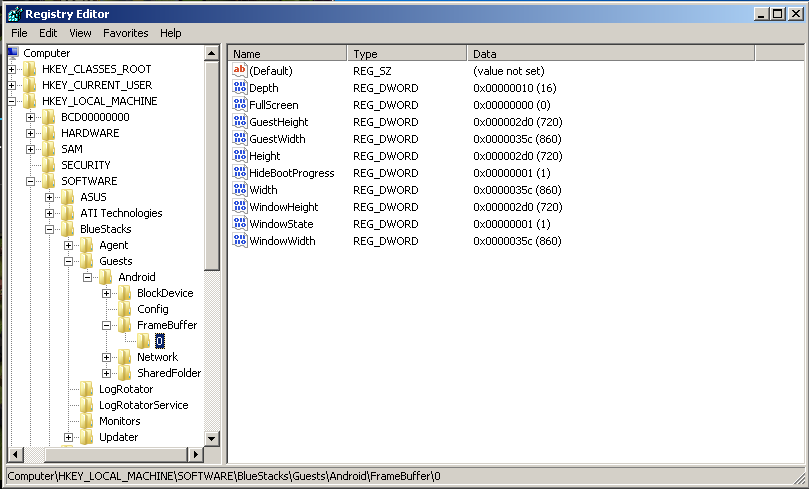The width and height of the screenshot is (809, 489).
Task: Expand the HKEY_CURRENT_USER node
Action: 11,85
